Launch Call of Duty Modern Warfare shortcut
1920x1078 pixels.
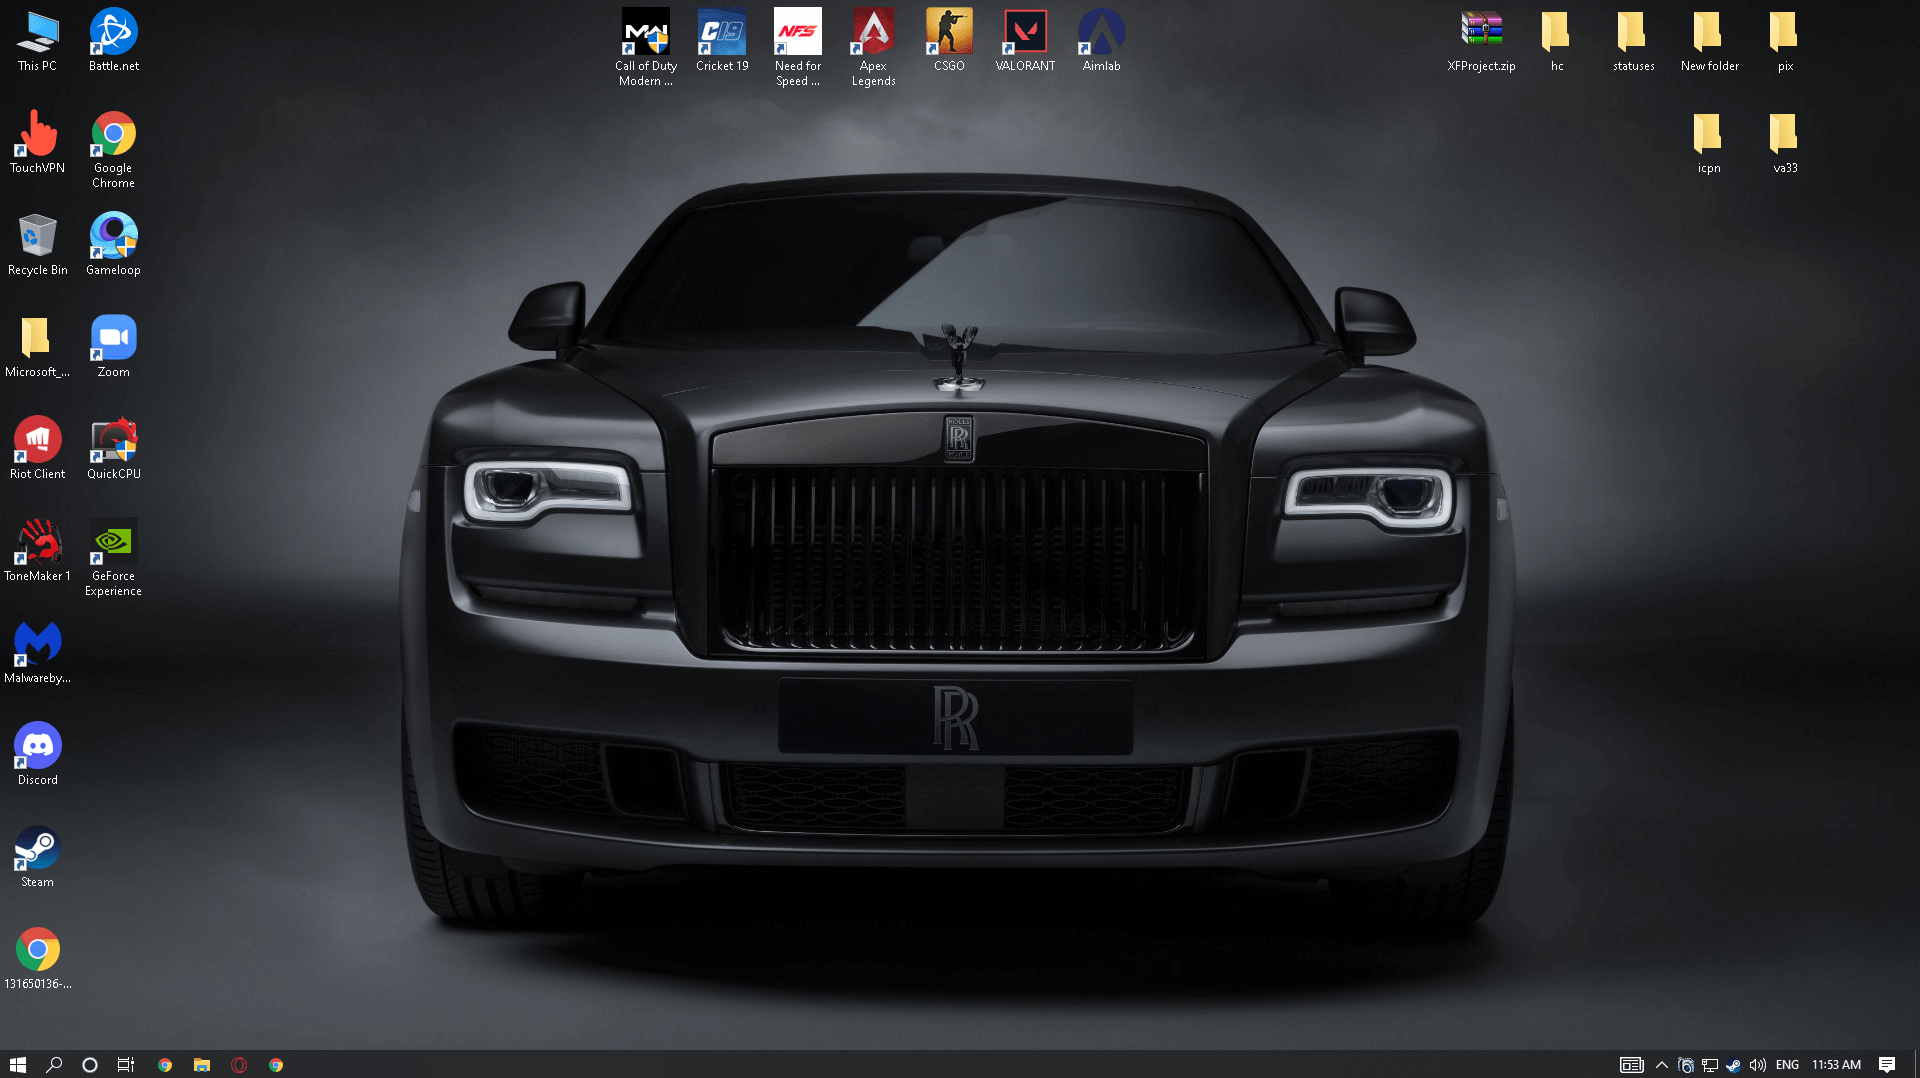point(646,48)
